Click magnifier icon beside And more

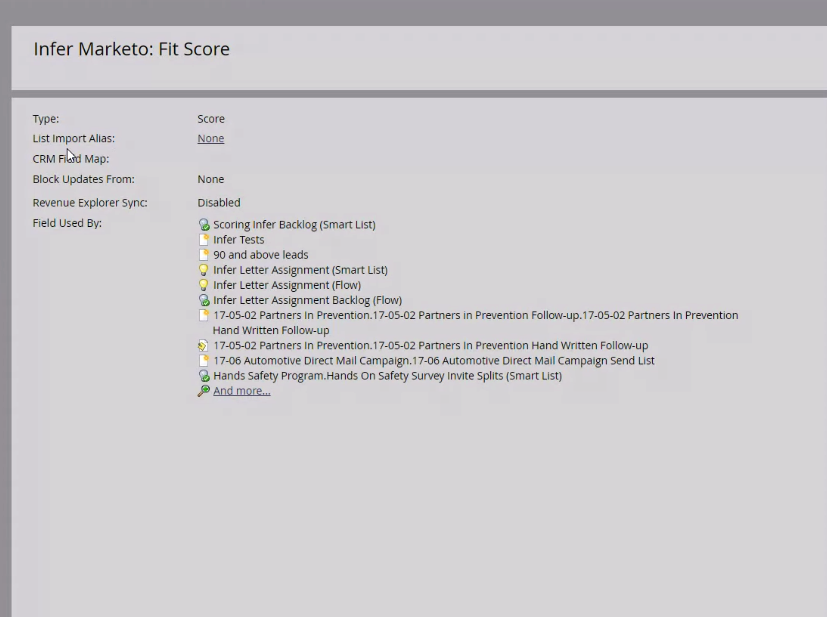203,391
